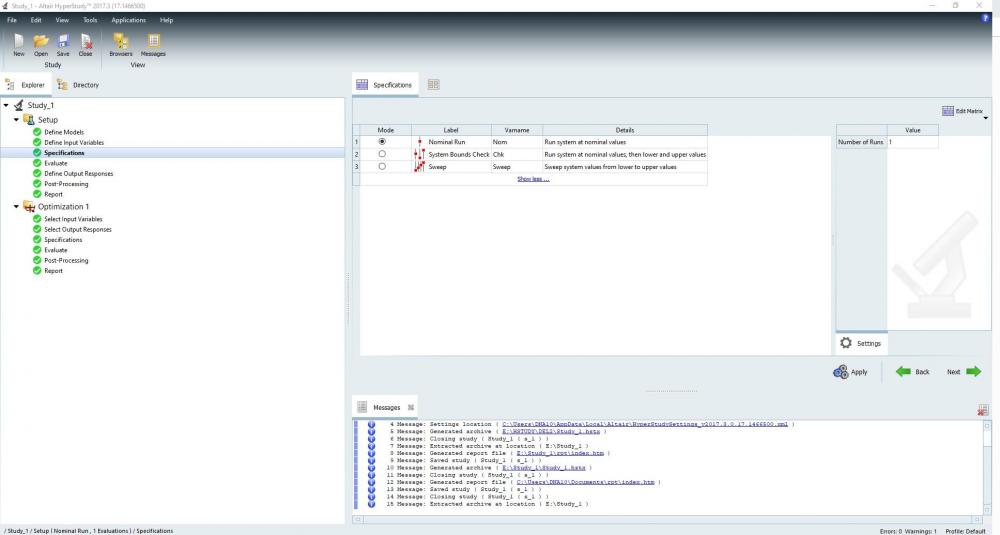Click the Details column header
This screenshot has height=535, width=1000.
625,130
